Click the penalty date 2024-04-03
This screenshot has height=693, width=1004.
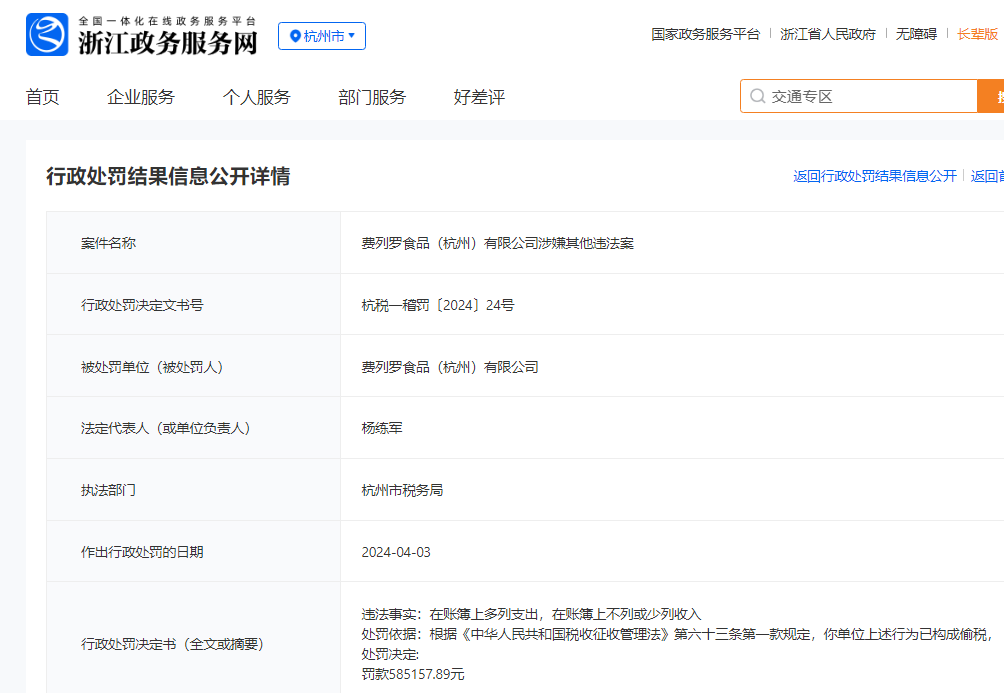[x=396, y=552]
